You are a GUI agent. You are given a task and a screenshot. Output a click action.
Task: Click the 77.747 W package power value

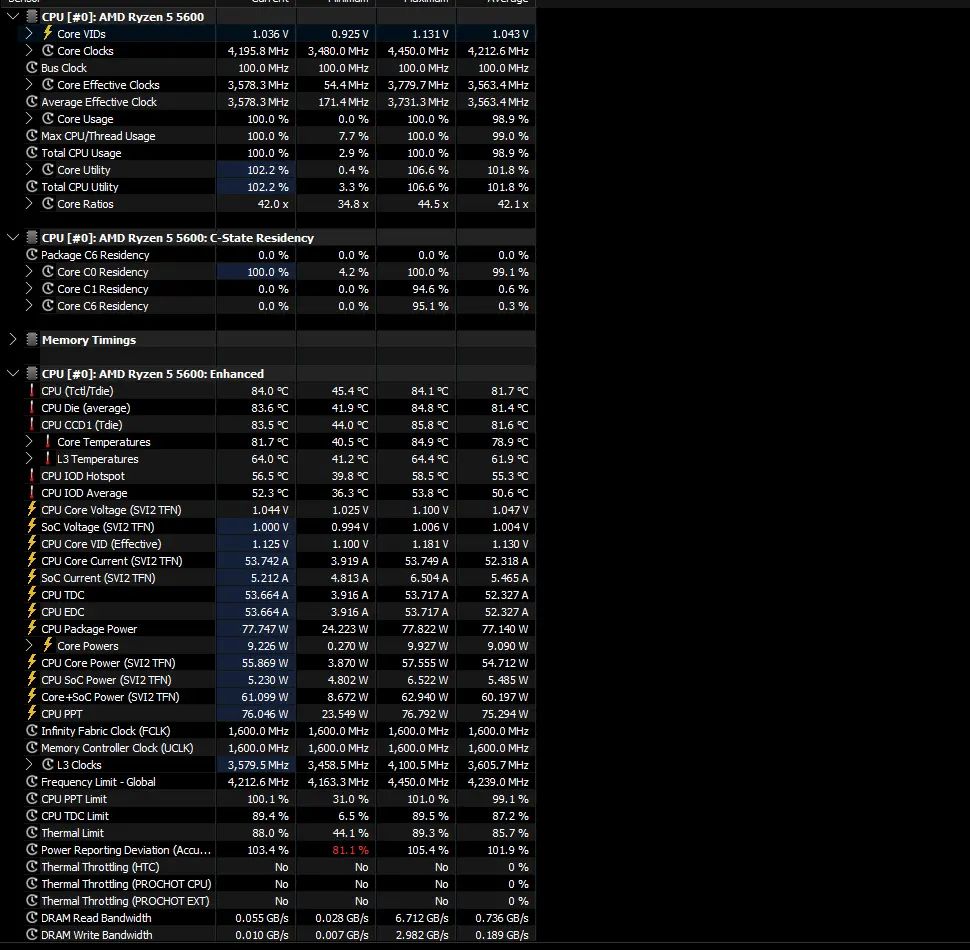(265, 629)
